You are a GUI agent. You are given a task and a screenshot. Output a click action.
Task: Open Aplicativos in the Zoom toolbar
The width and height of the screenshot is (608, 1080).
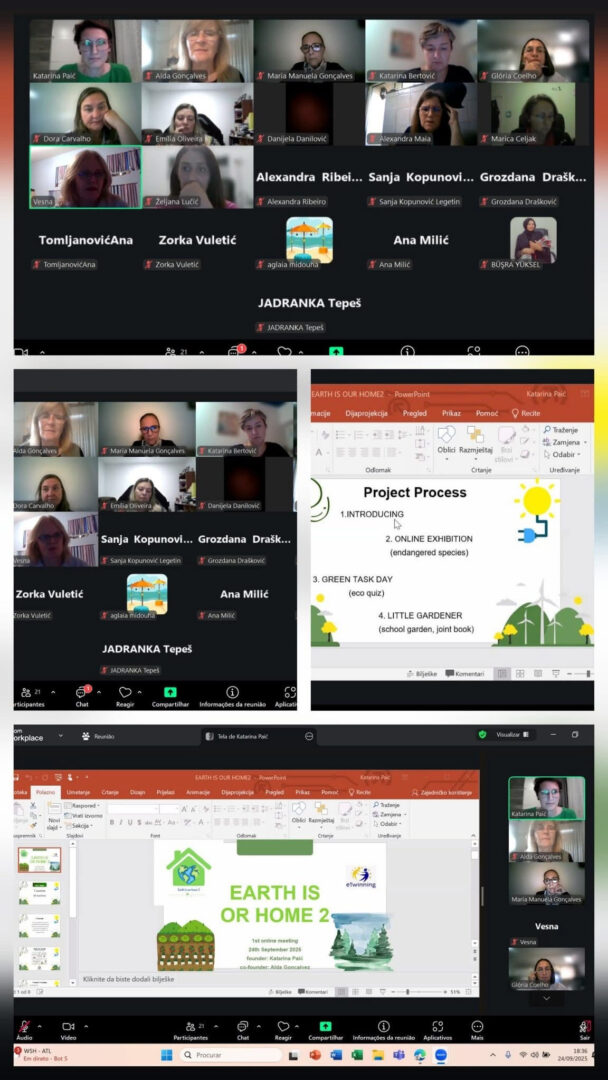pyautogui.click(x=437, y=1026)
